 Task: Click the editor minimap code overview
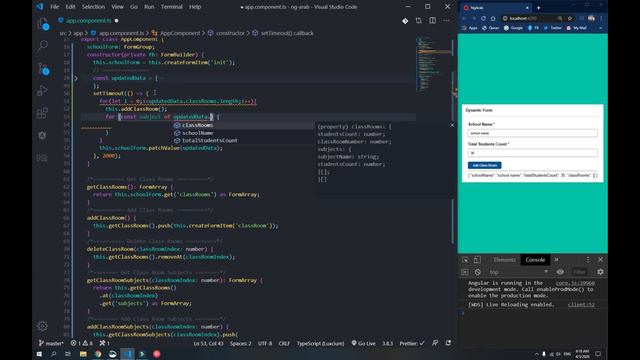coord(433,64)
